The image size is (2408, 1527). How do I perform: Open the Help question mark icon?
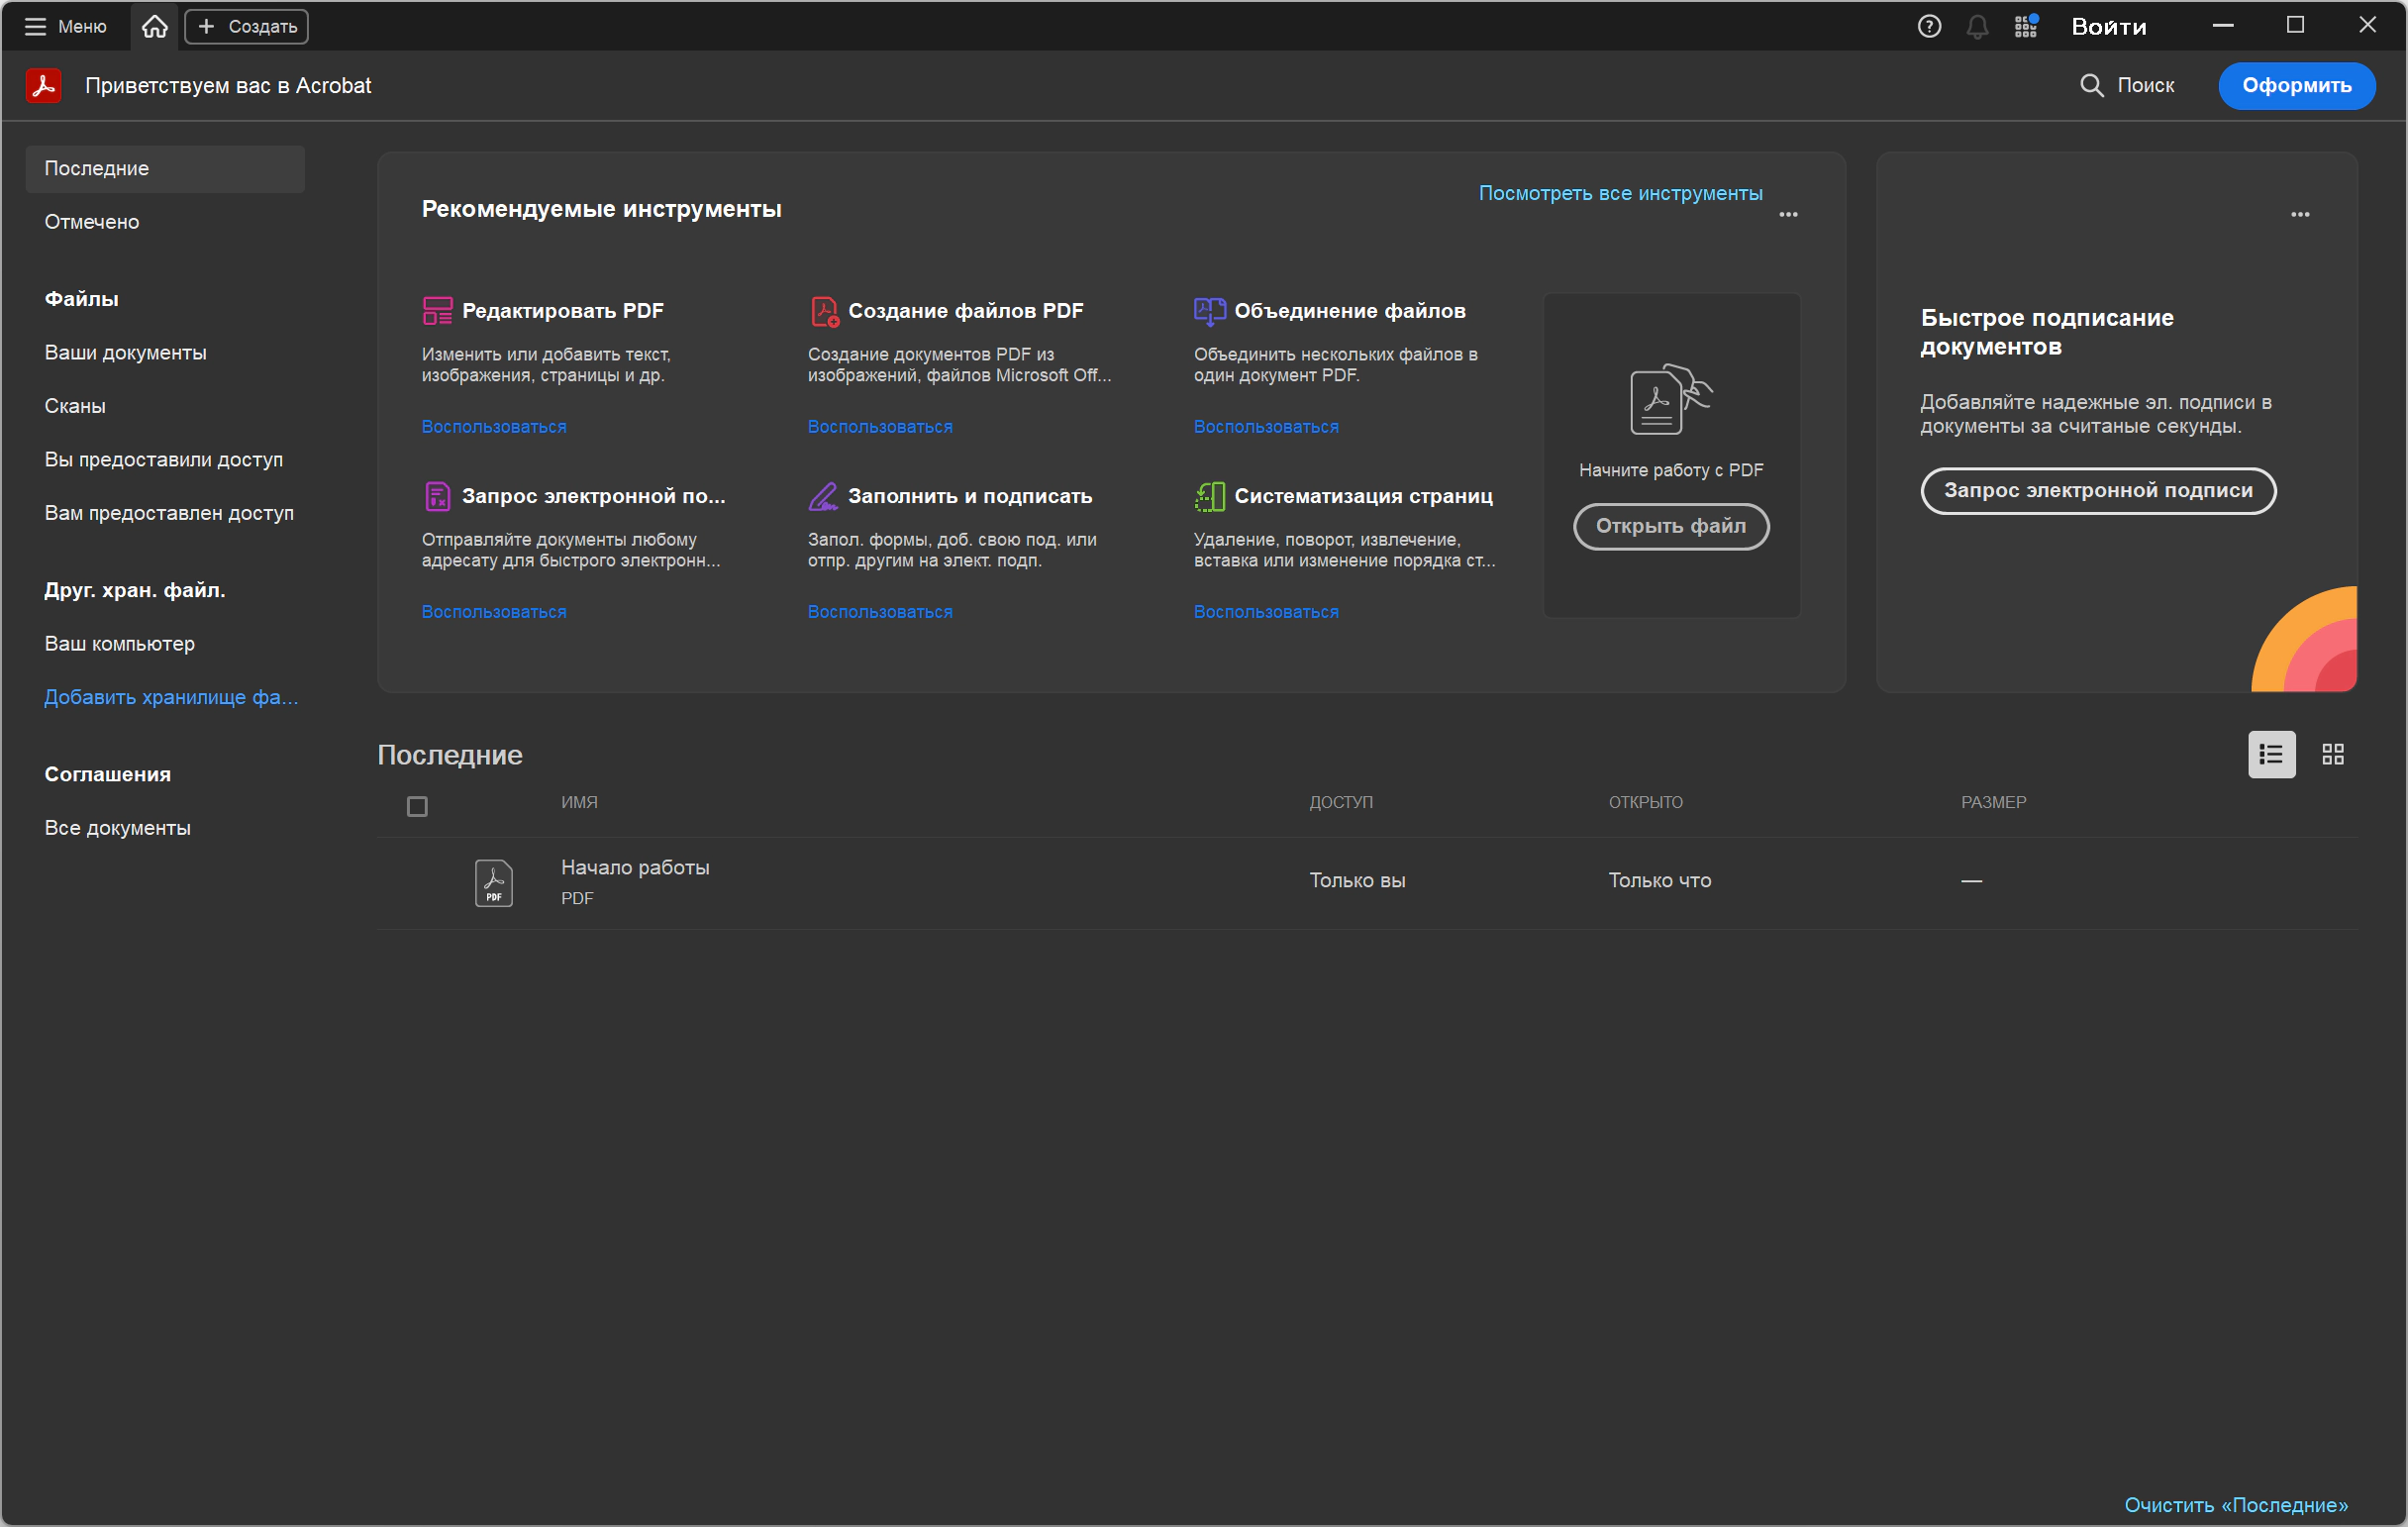point(1928,26)
